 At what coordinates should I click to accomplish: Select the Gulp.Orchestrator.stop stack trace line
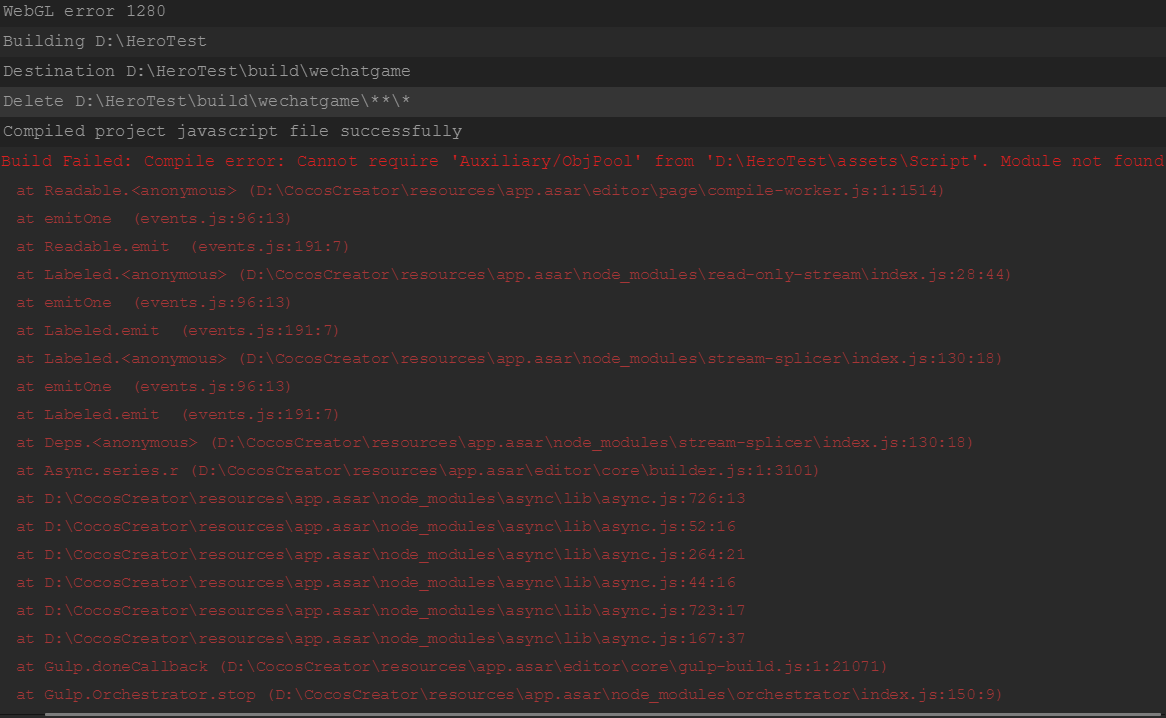[509, 694]
